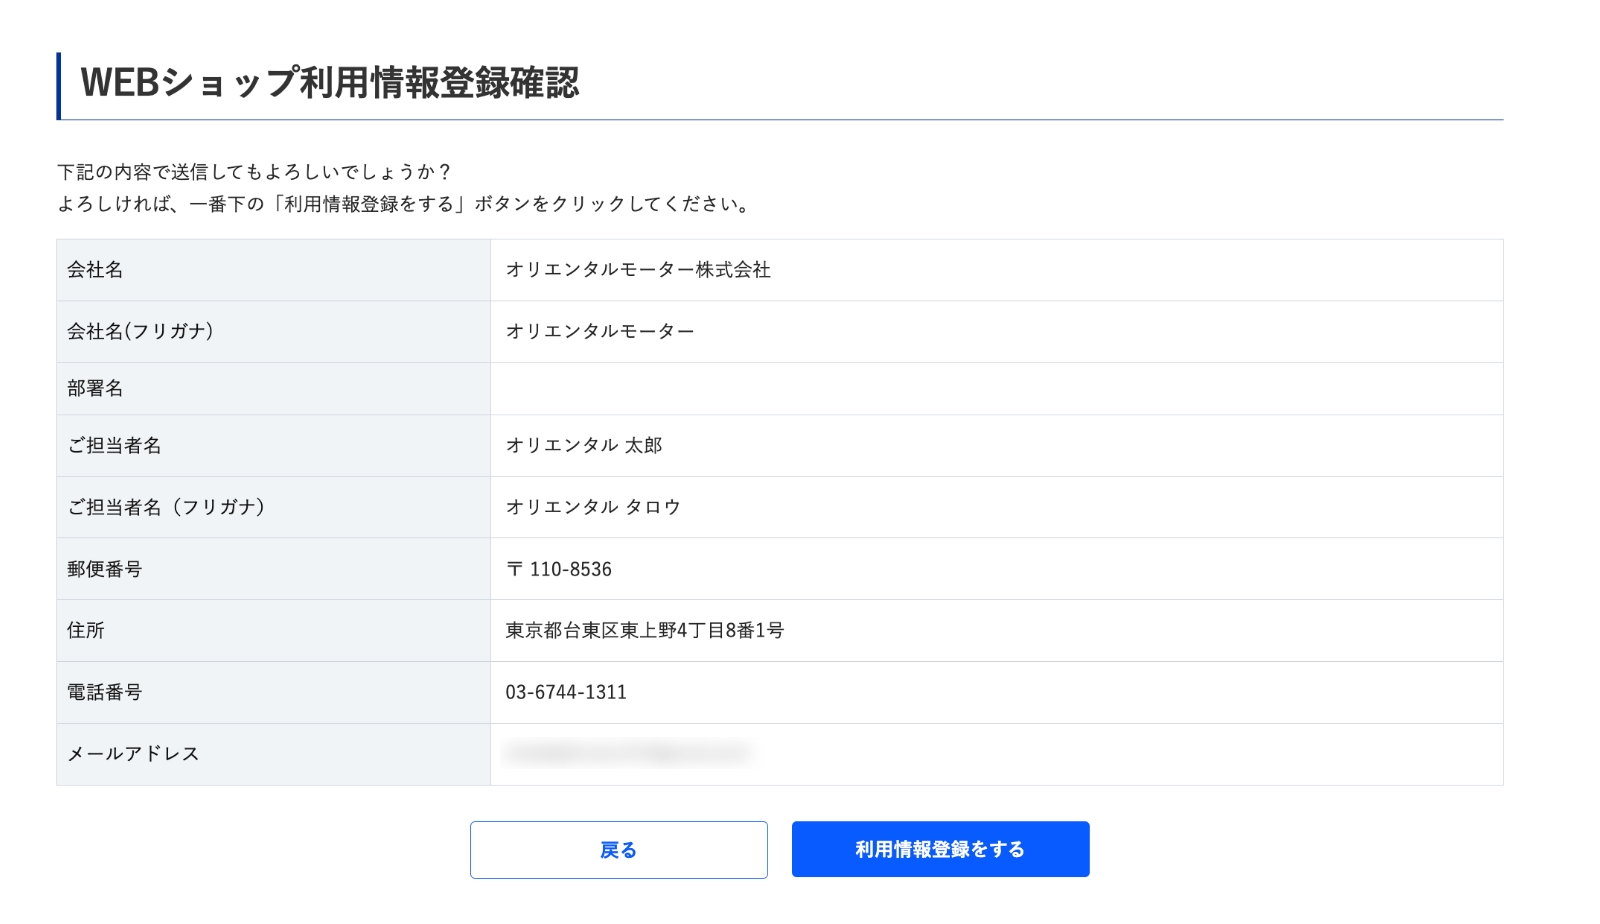
Task: Click the 部署名 label cell
Action: tap(273, 388)
